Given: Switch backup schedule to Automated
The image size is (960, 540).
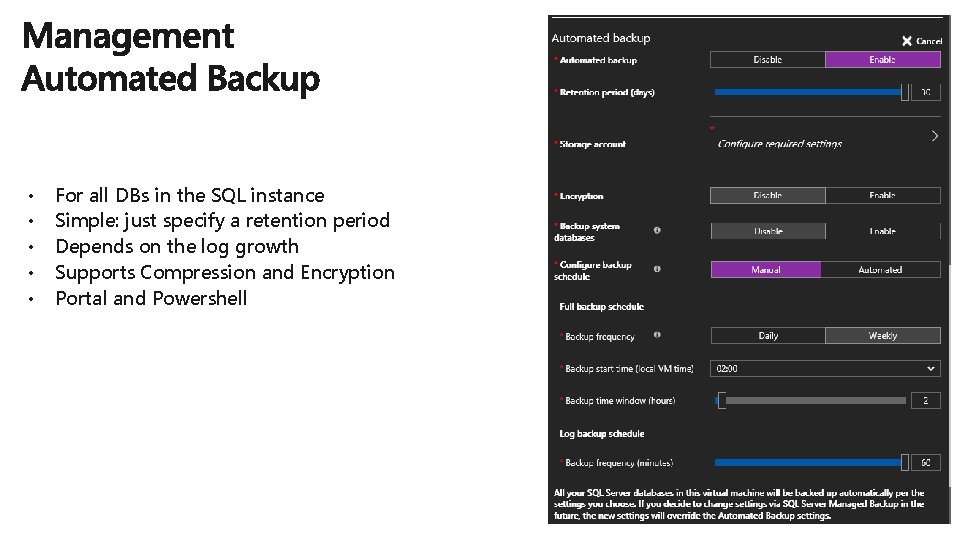Looking at the screenshot, I should pyautogui.click(x=880, y=270).
